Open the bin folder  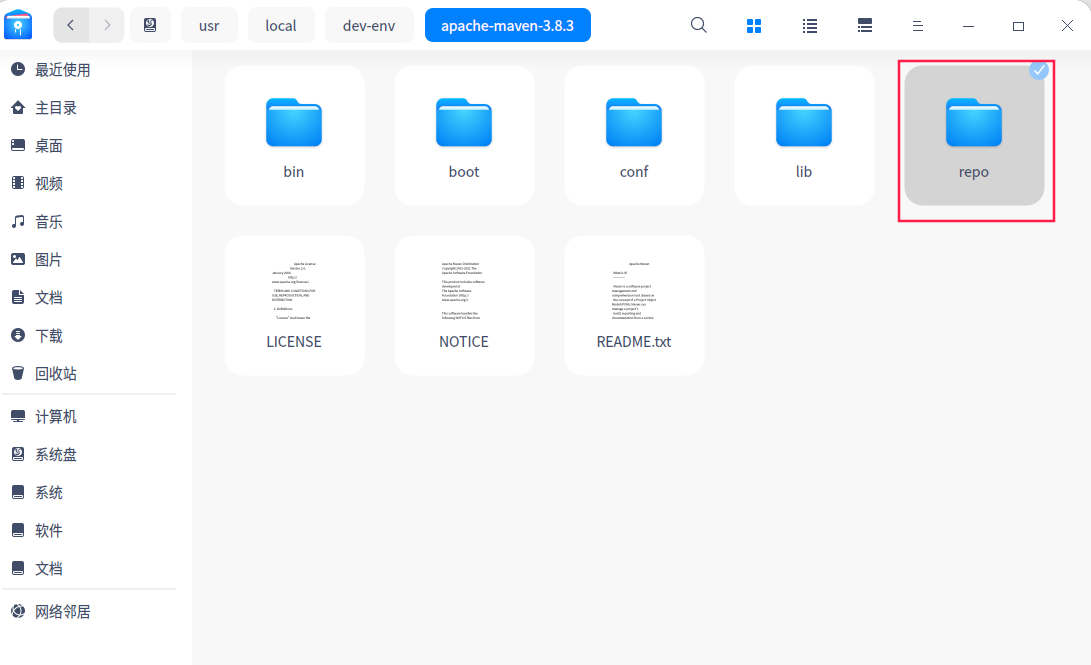(x=293, y=135)
